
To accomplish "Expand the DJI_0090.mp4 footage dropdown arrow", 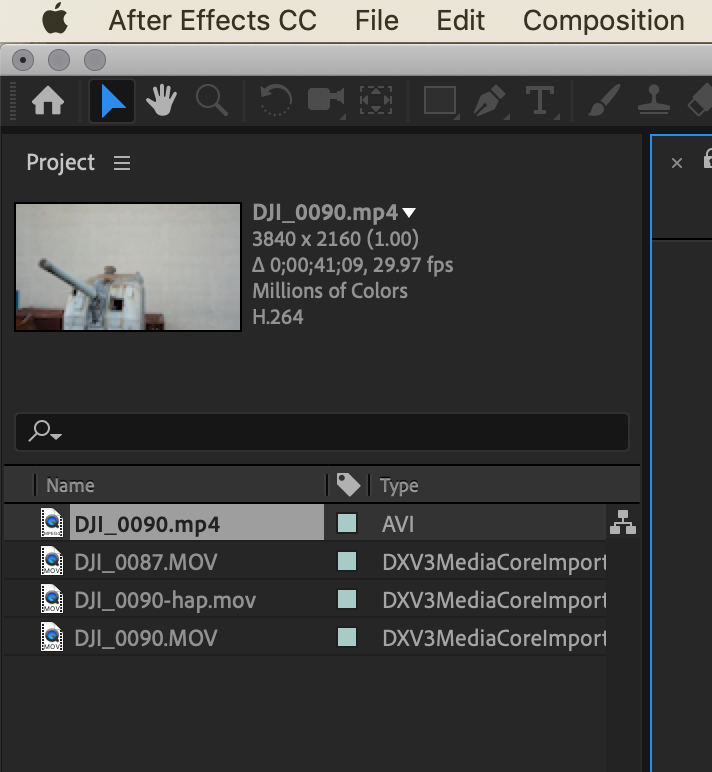I will [x=409, y=213].
